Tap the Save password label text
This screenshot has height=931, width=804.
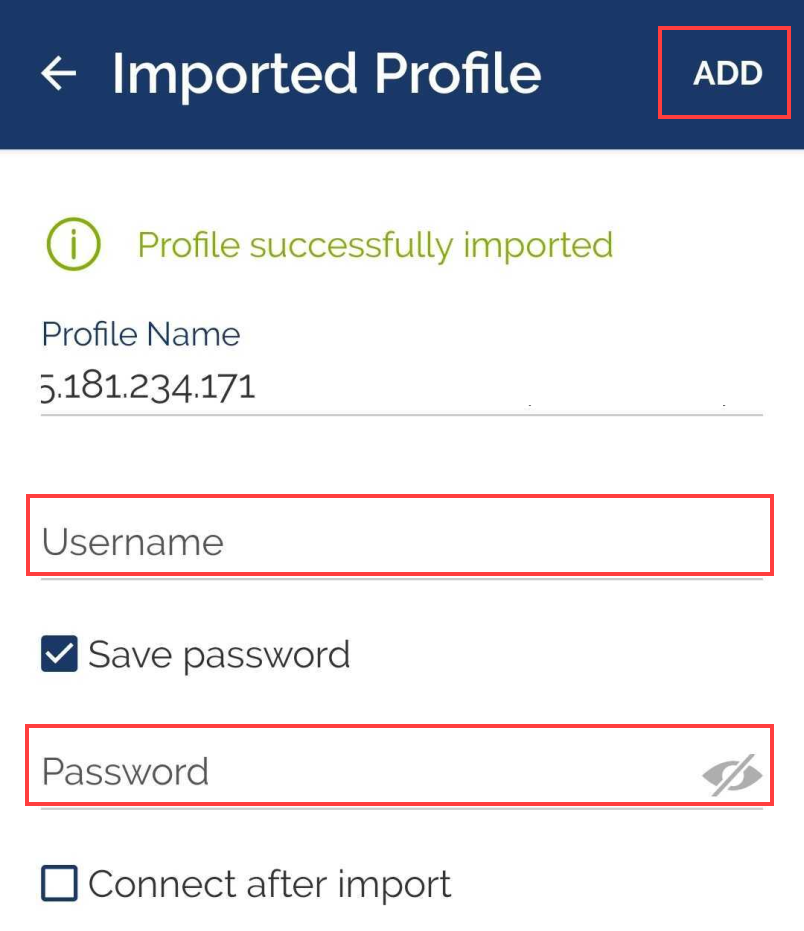click(219, 655)
